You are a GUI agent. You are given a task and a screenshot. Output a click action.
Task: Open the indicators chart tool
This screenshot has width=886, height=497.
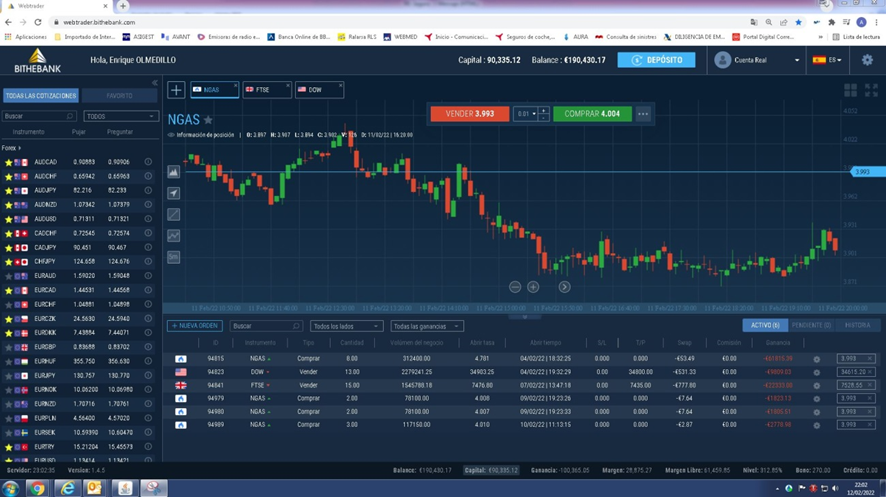coord(173,236)
